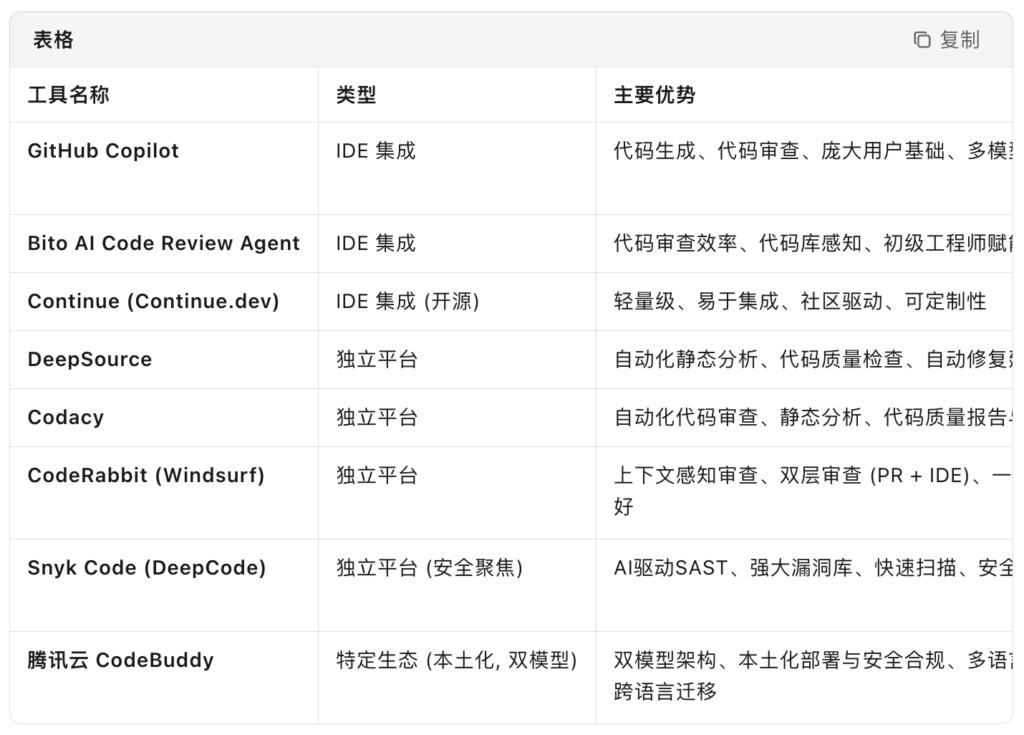This screenshot has height=735, width=1024.
Task: Click the 复制 button label
Action: (x=959, y=40)
